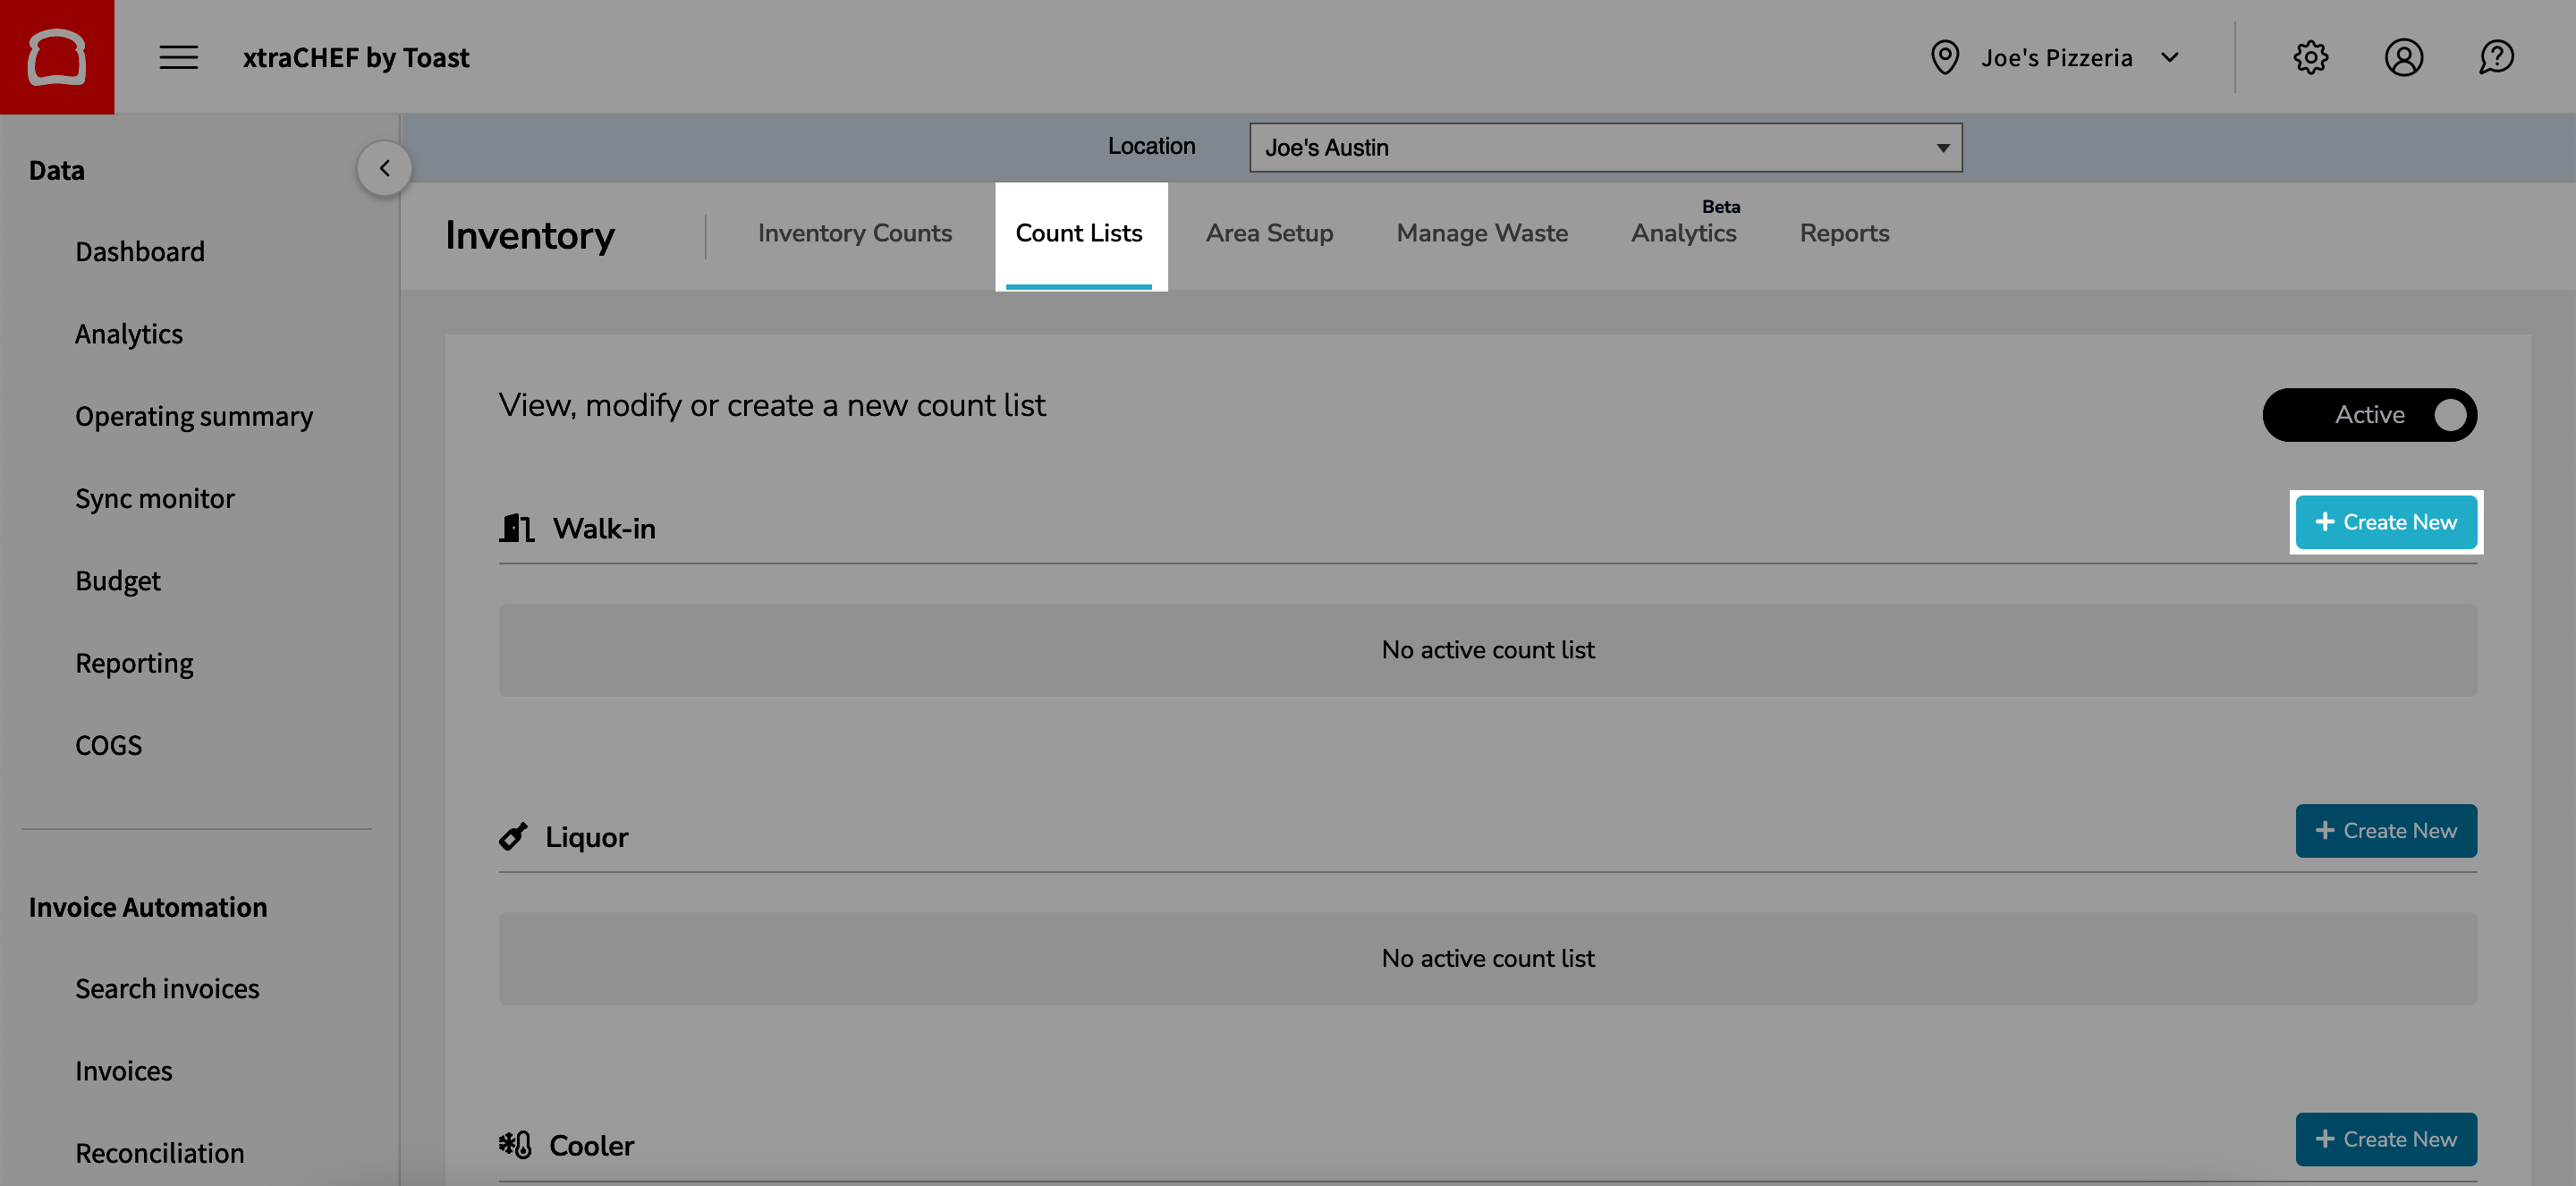The width and height of the screenshot is (2576, 1186).
Task: Click the Toast logo icon
Action: [57, 56]
